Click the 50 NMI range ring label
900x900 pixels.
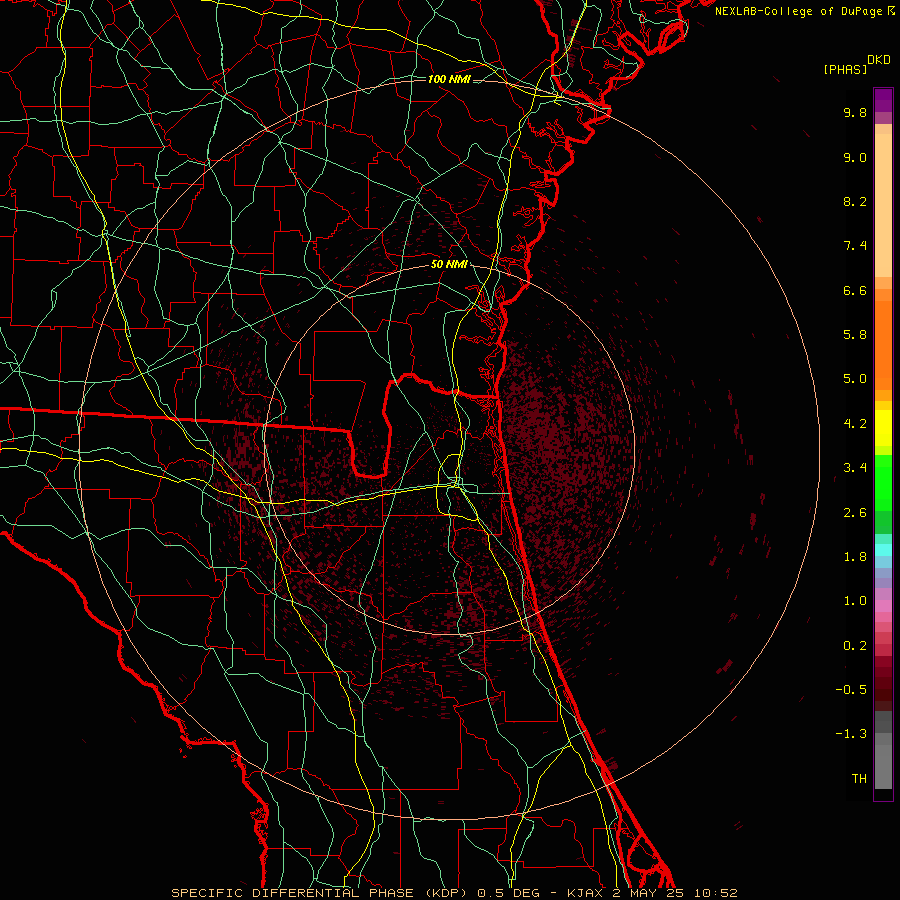coord(449,265)
